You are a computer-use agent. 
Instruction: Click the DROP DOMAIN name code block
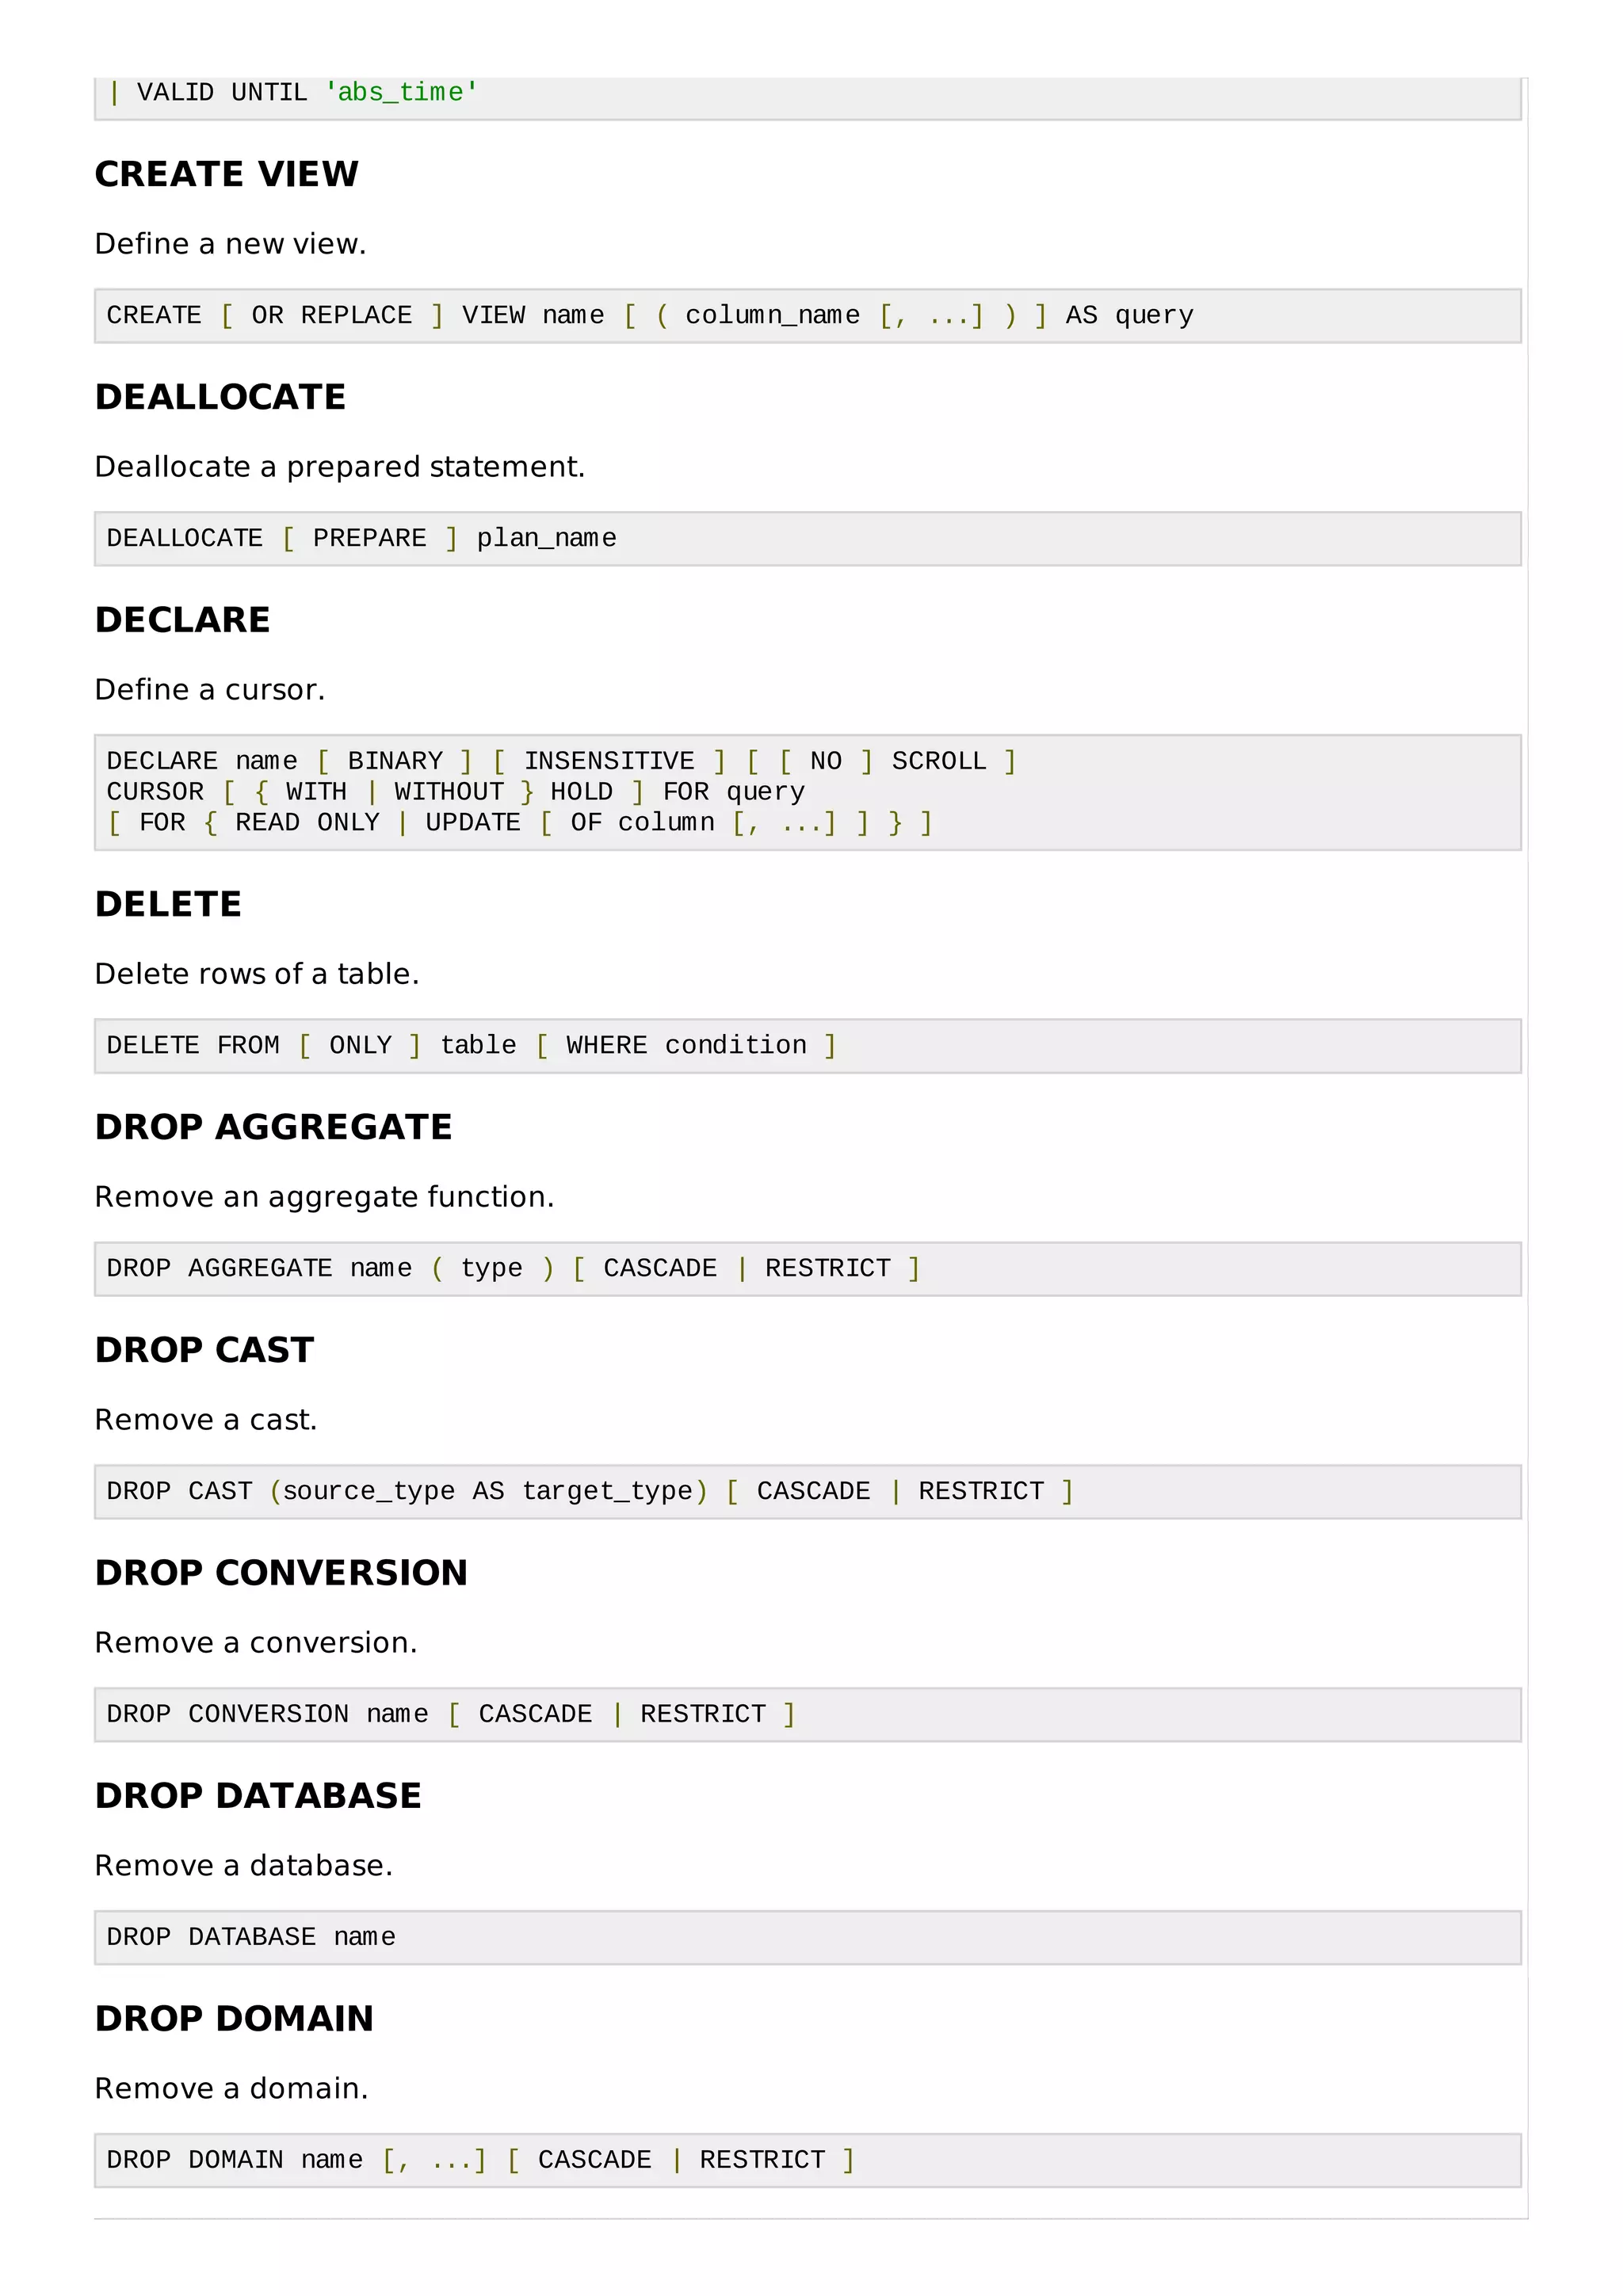pos(808,2161)
